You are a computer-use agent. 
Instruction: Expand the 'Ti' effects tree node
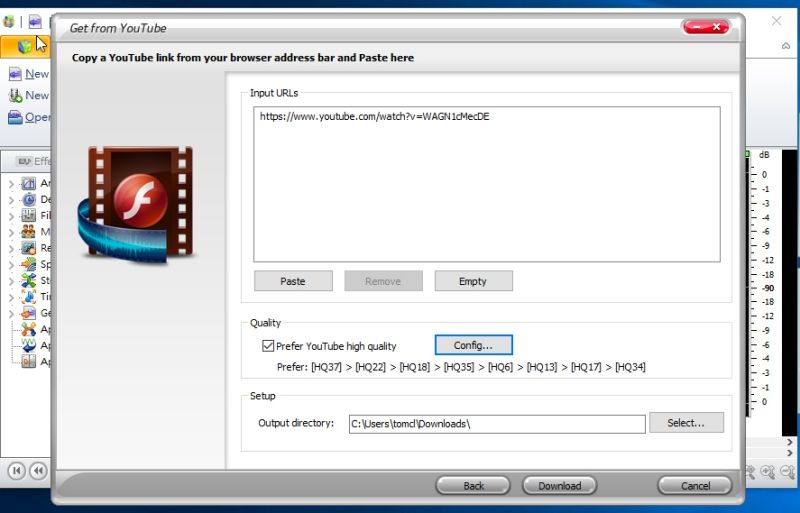(x=11, y=298)
